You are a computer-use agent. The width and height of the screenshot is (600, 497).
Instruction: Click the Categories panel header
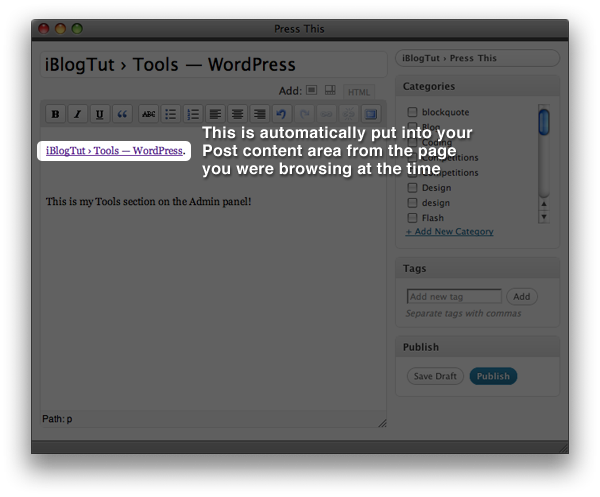click(478, 86)
